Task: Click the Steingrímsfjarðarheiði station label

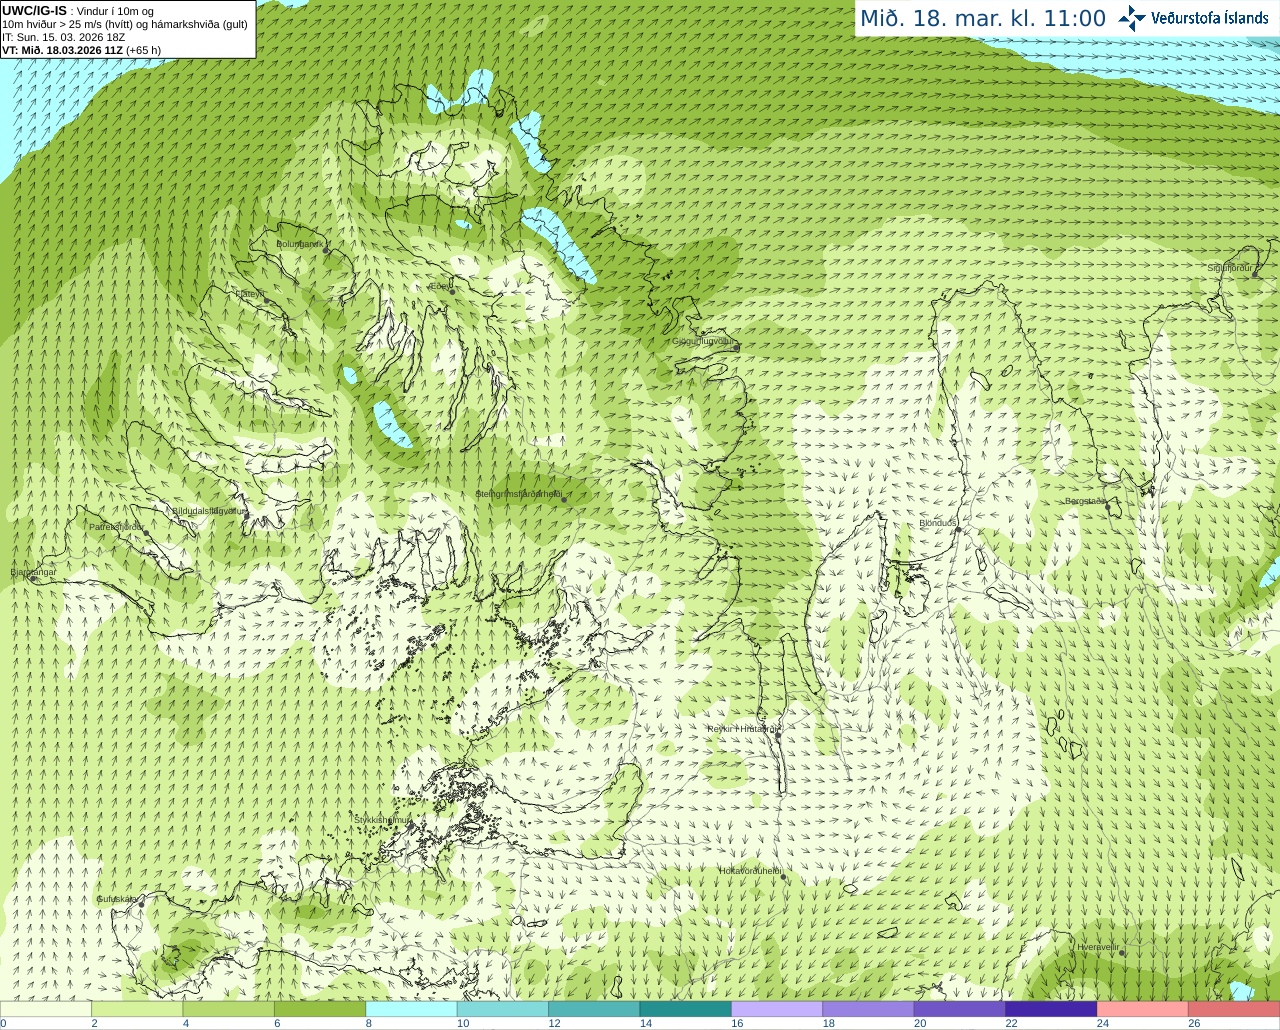Action: click(x=518, y=494)
